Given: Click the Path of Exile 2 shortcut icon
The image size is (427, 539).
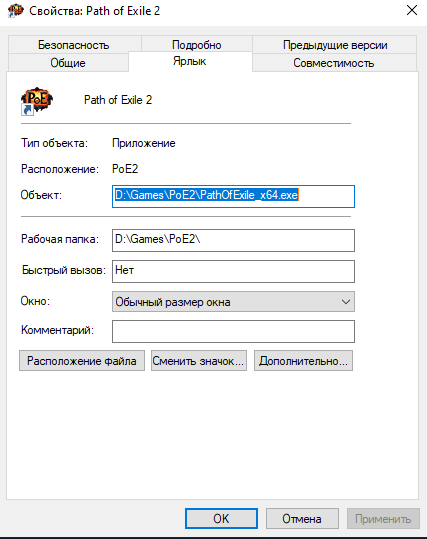Looking at the screenshot, I should tap(36, 101).
